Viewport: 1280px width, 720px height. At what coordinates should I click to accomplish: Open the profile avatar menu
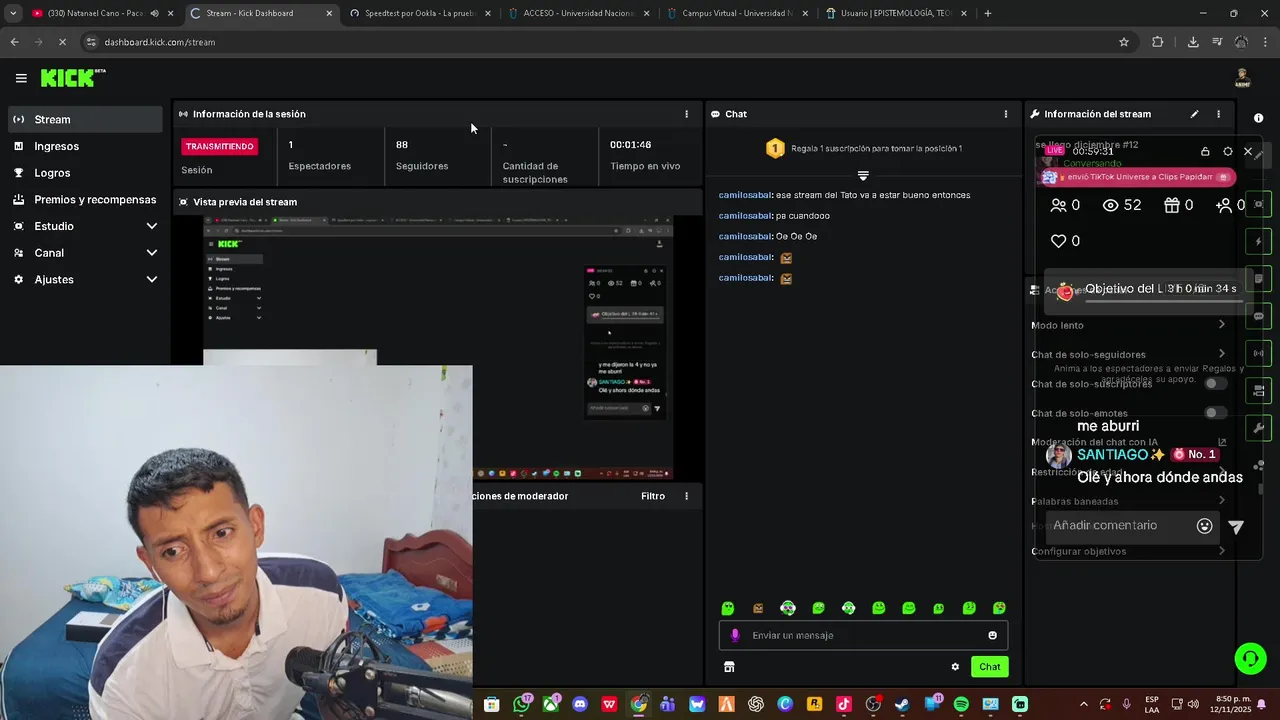[1242, 78]
